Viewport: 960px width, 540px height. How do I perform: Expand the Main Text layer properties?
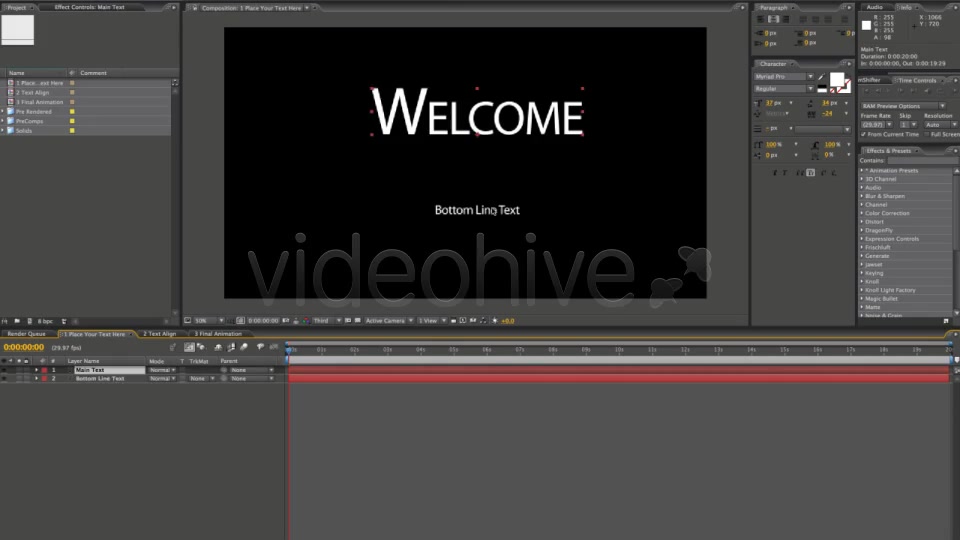36,370
